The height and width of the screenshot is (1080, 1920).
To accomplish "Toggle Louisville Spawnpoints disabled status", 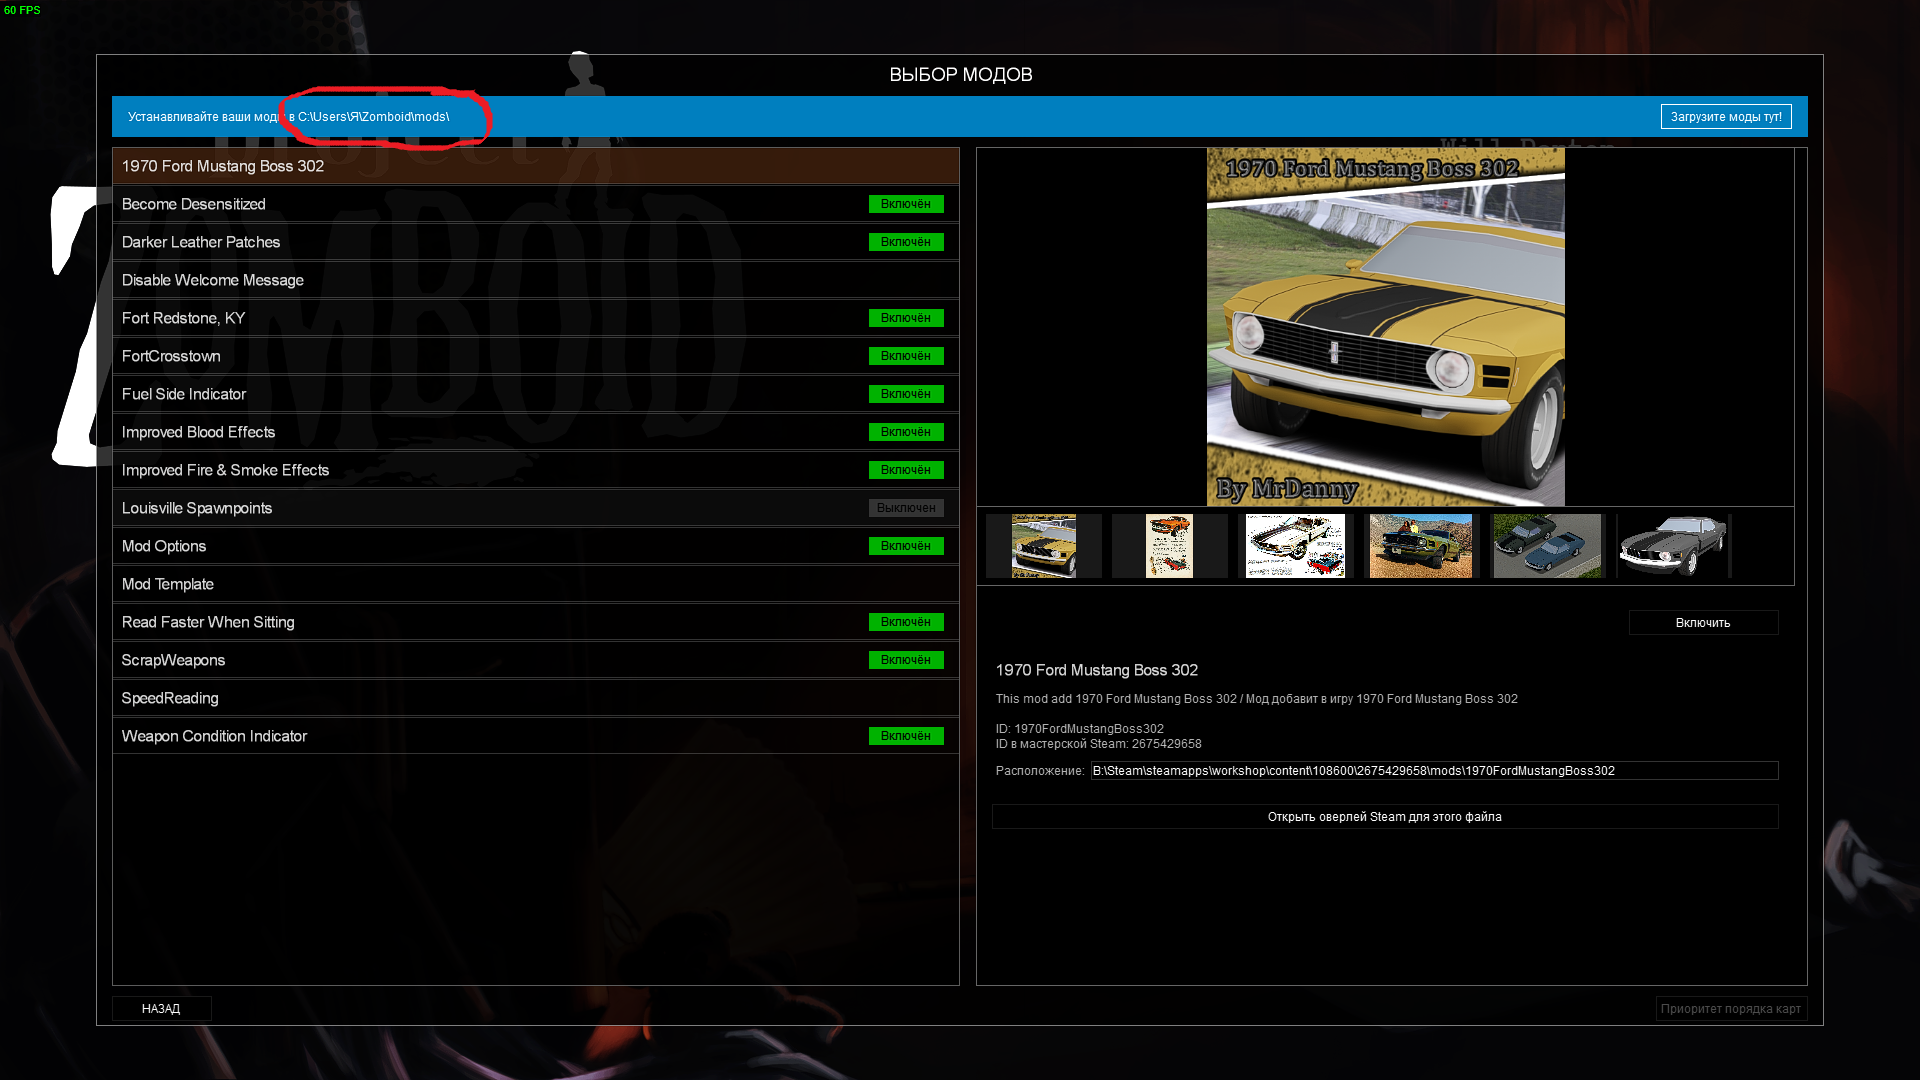I will coord(905,508).
